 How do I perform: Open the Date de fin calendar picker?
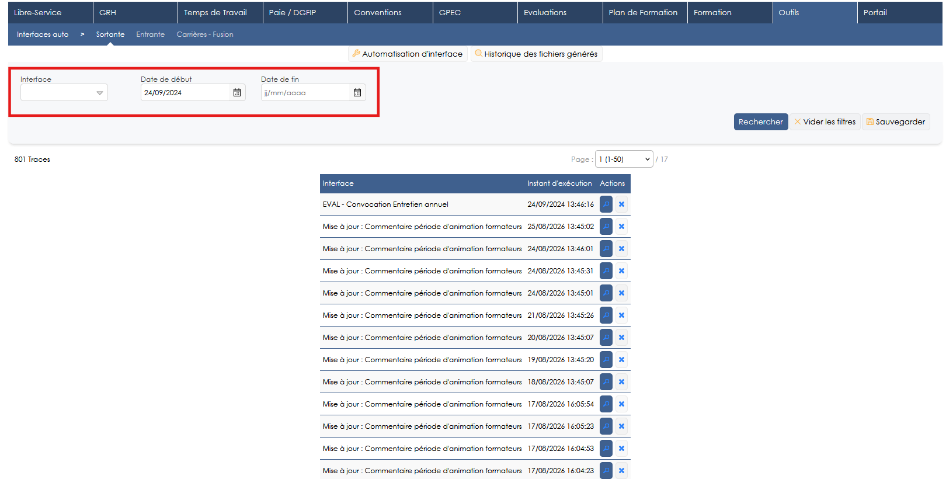(x=357, y=93)
